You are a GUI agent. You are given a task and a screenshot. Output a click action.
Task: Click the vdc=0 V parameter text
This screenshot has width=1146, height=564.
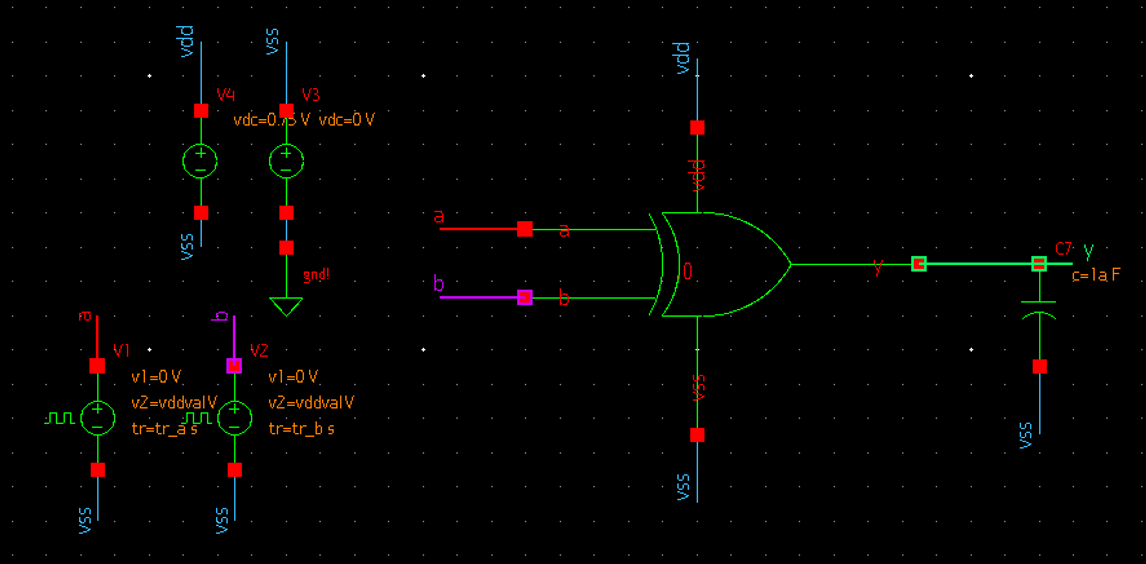pos(346,120)
